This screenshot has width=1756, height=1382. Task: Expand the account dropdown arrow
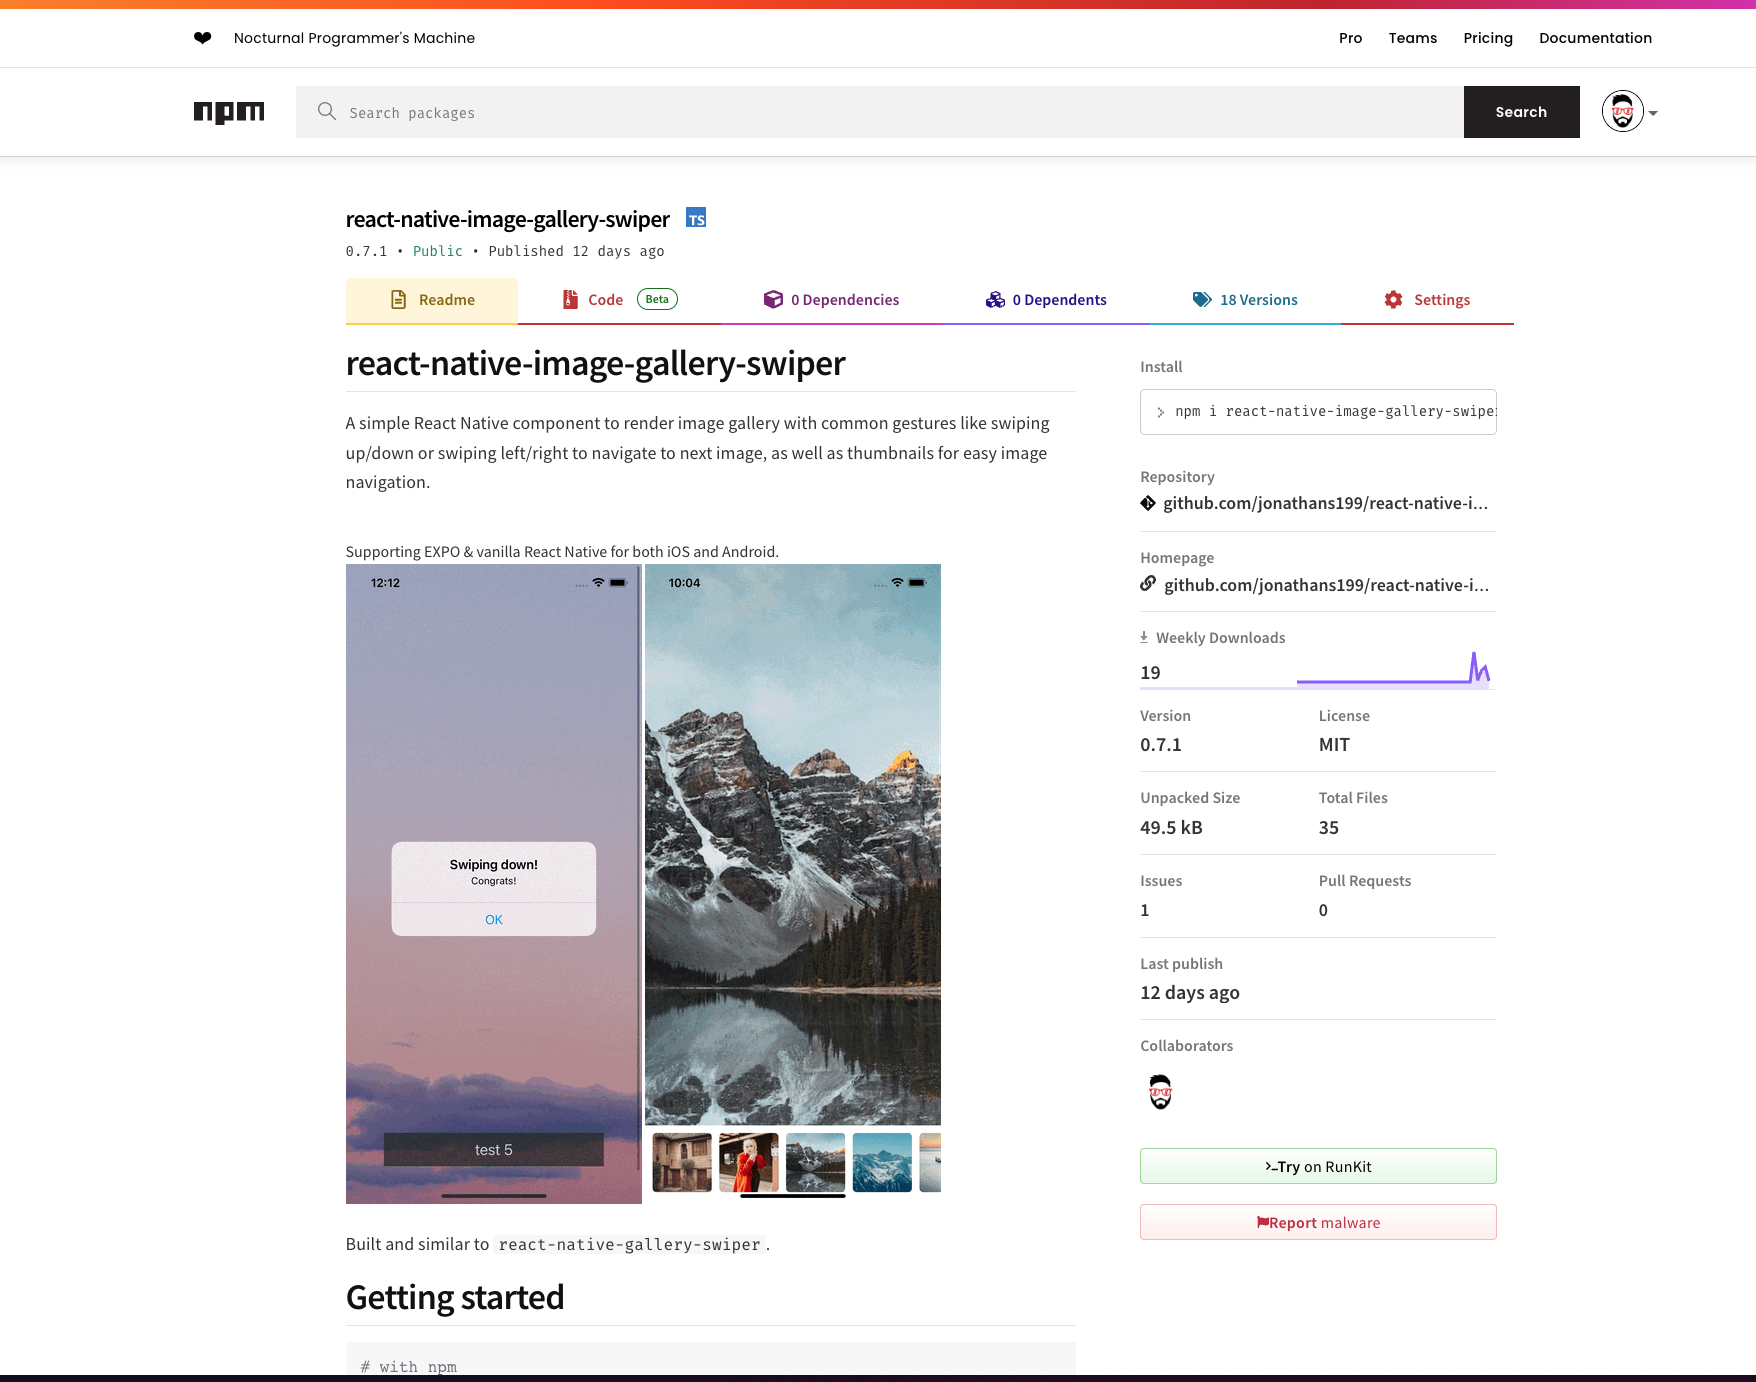click(x=1653, y=113)
